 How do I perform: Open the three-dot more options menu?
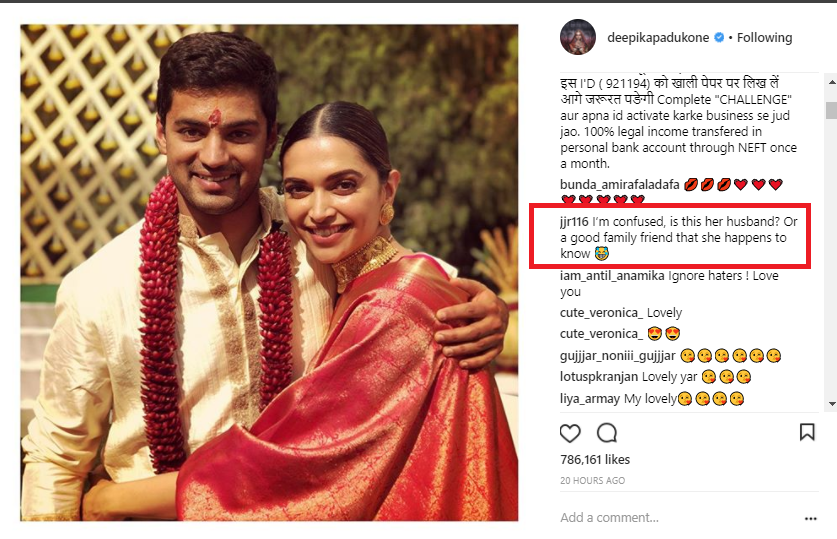pos(810,518)
